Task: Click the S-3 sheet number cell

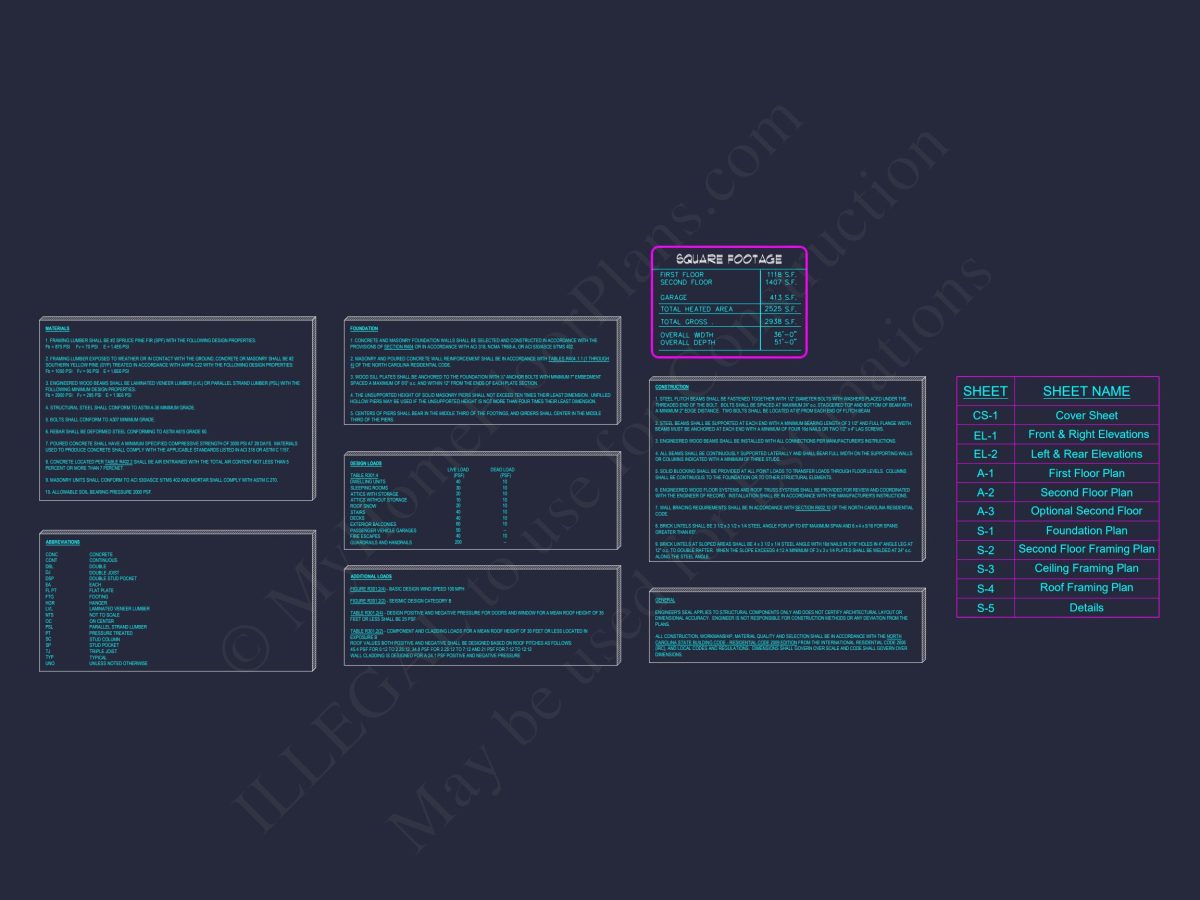Action: click(x=985, y=569)
